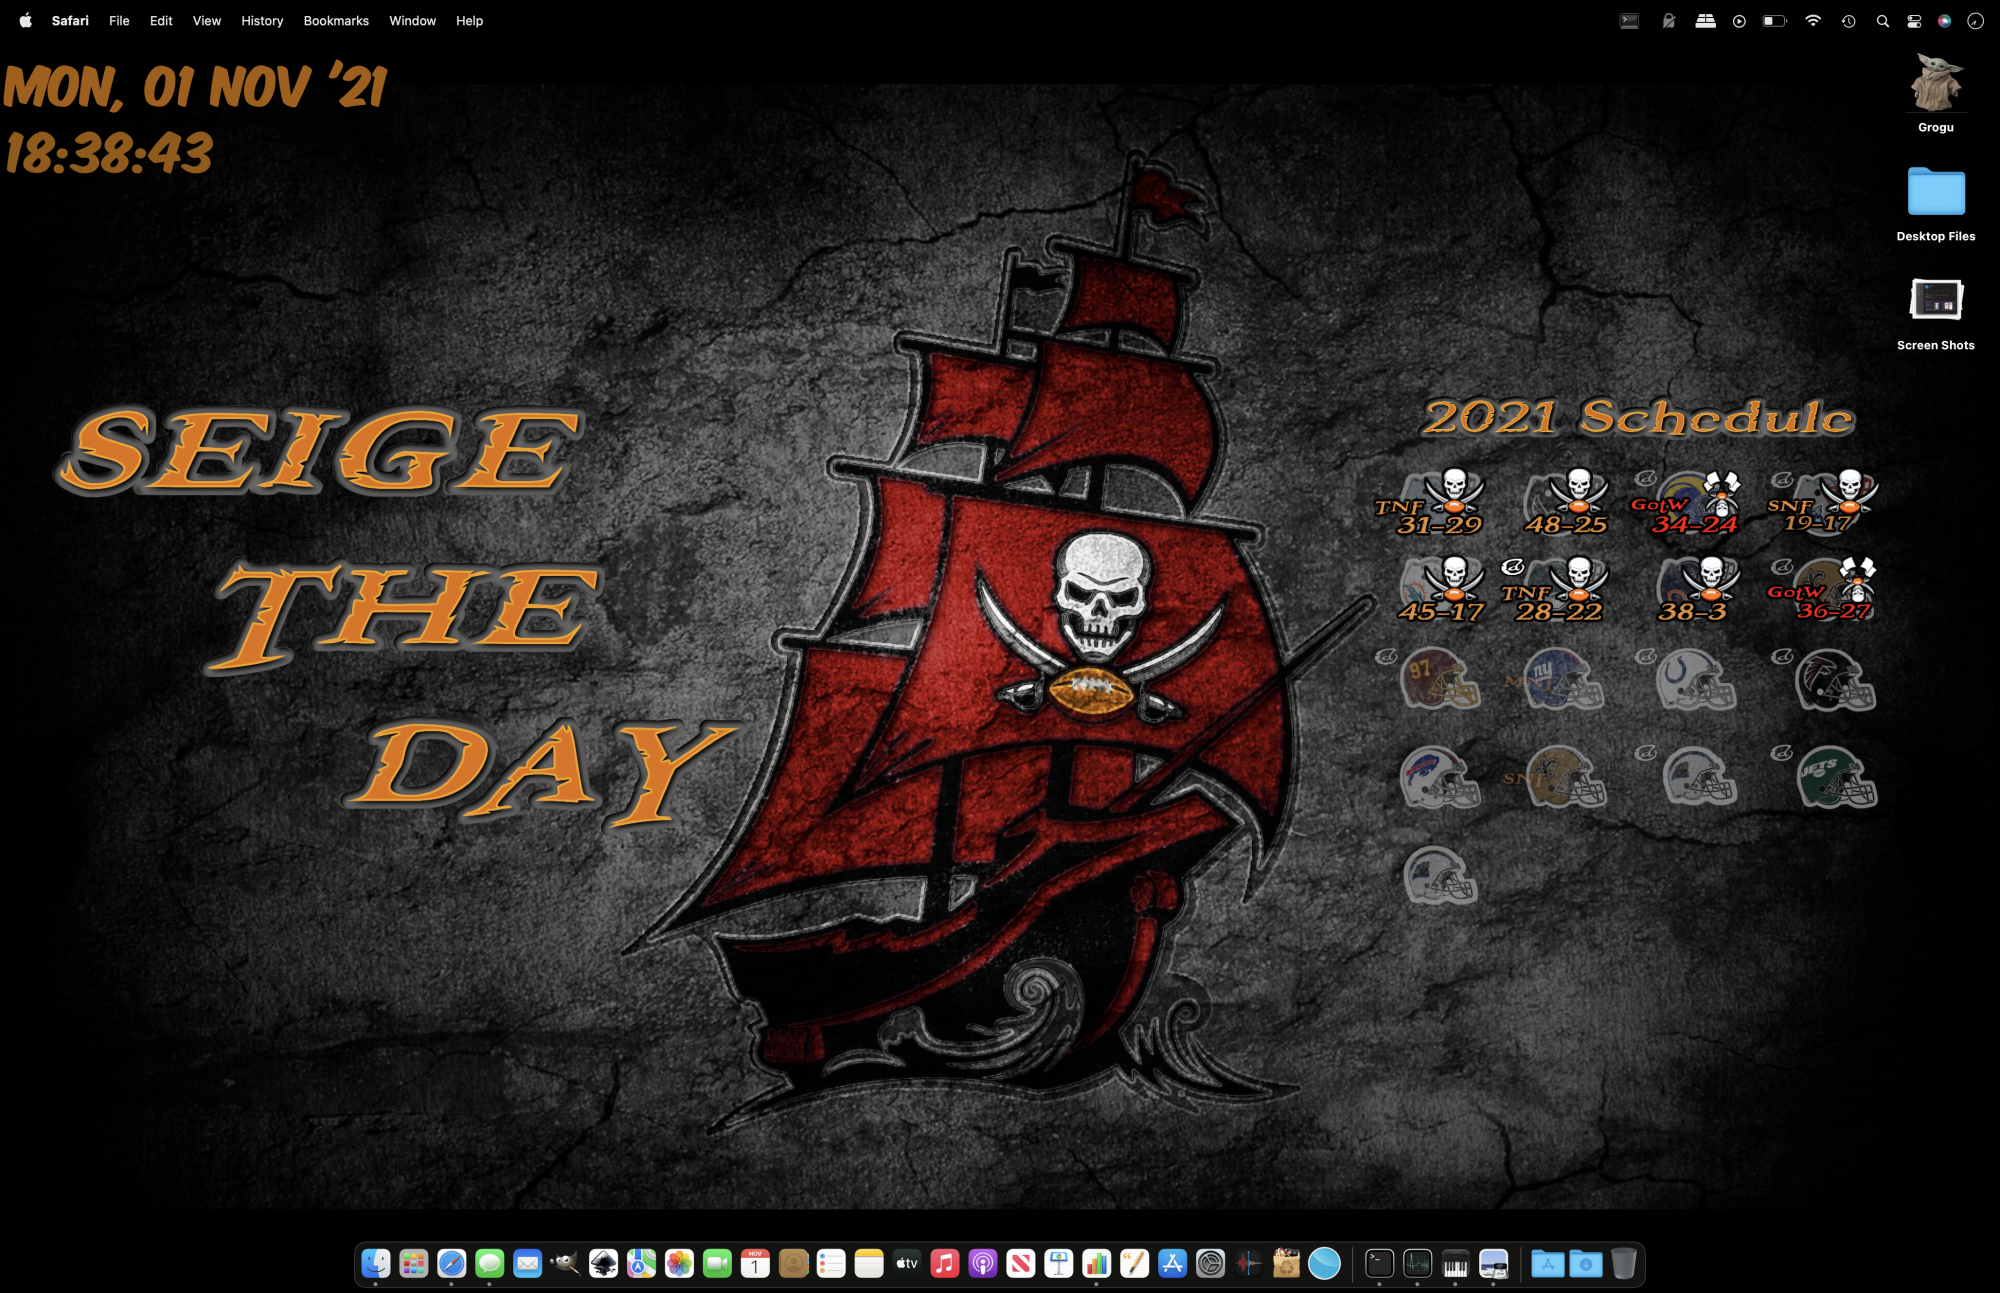Open Maps app in the Dock
Image resolution: width=2000 pixels, height=1293 pixels.
coord(642,1263)
